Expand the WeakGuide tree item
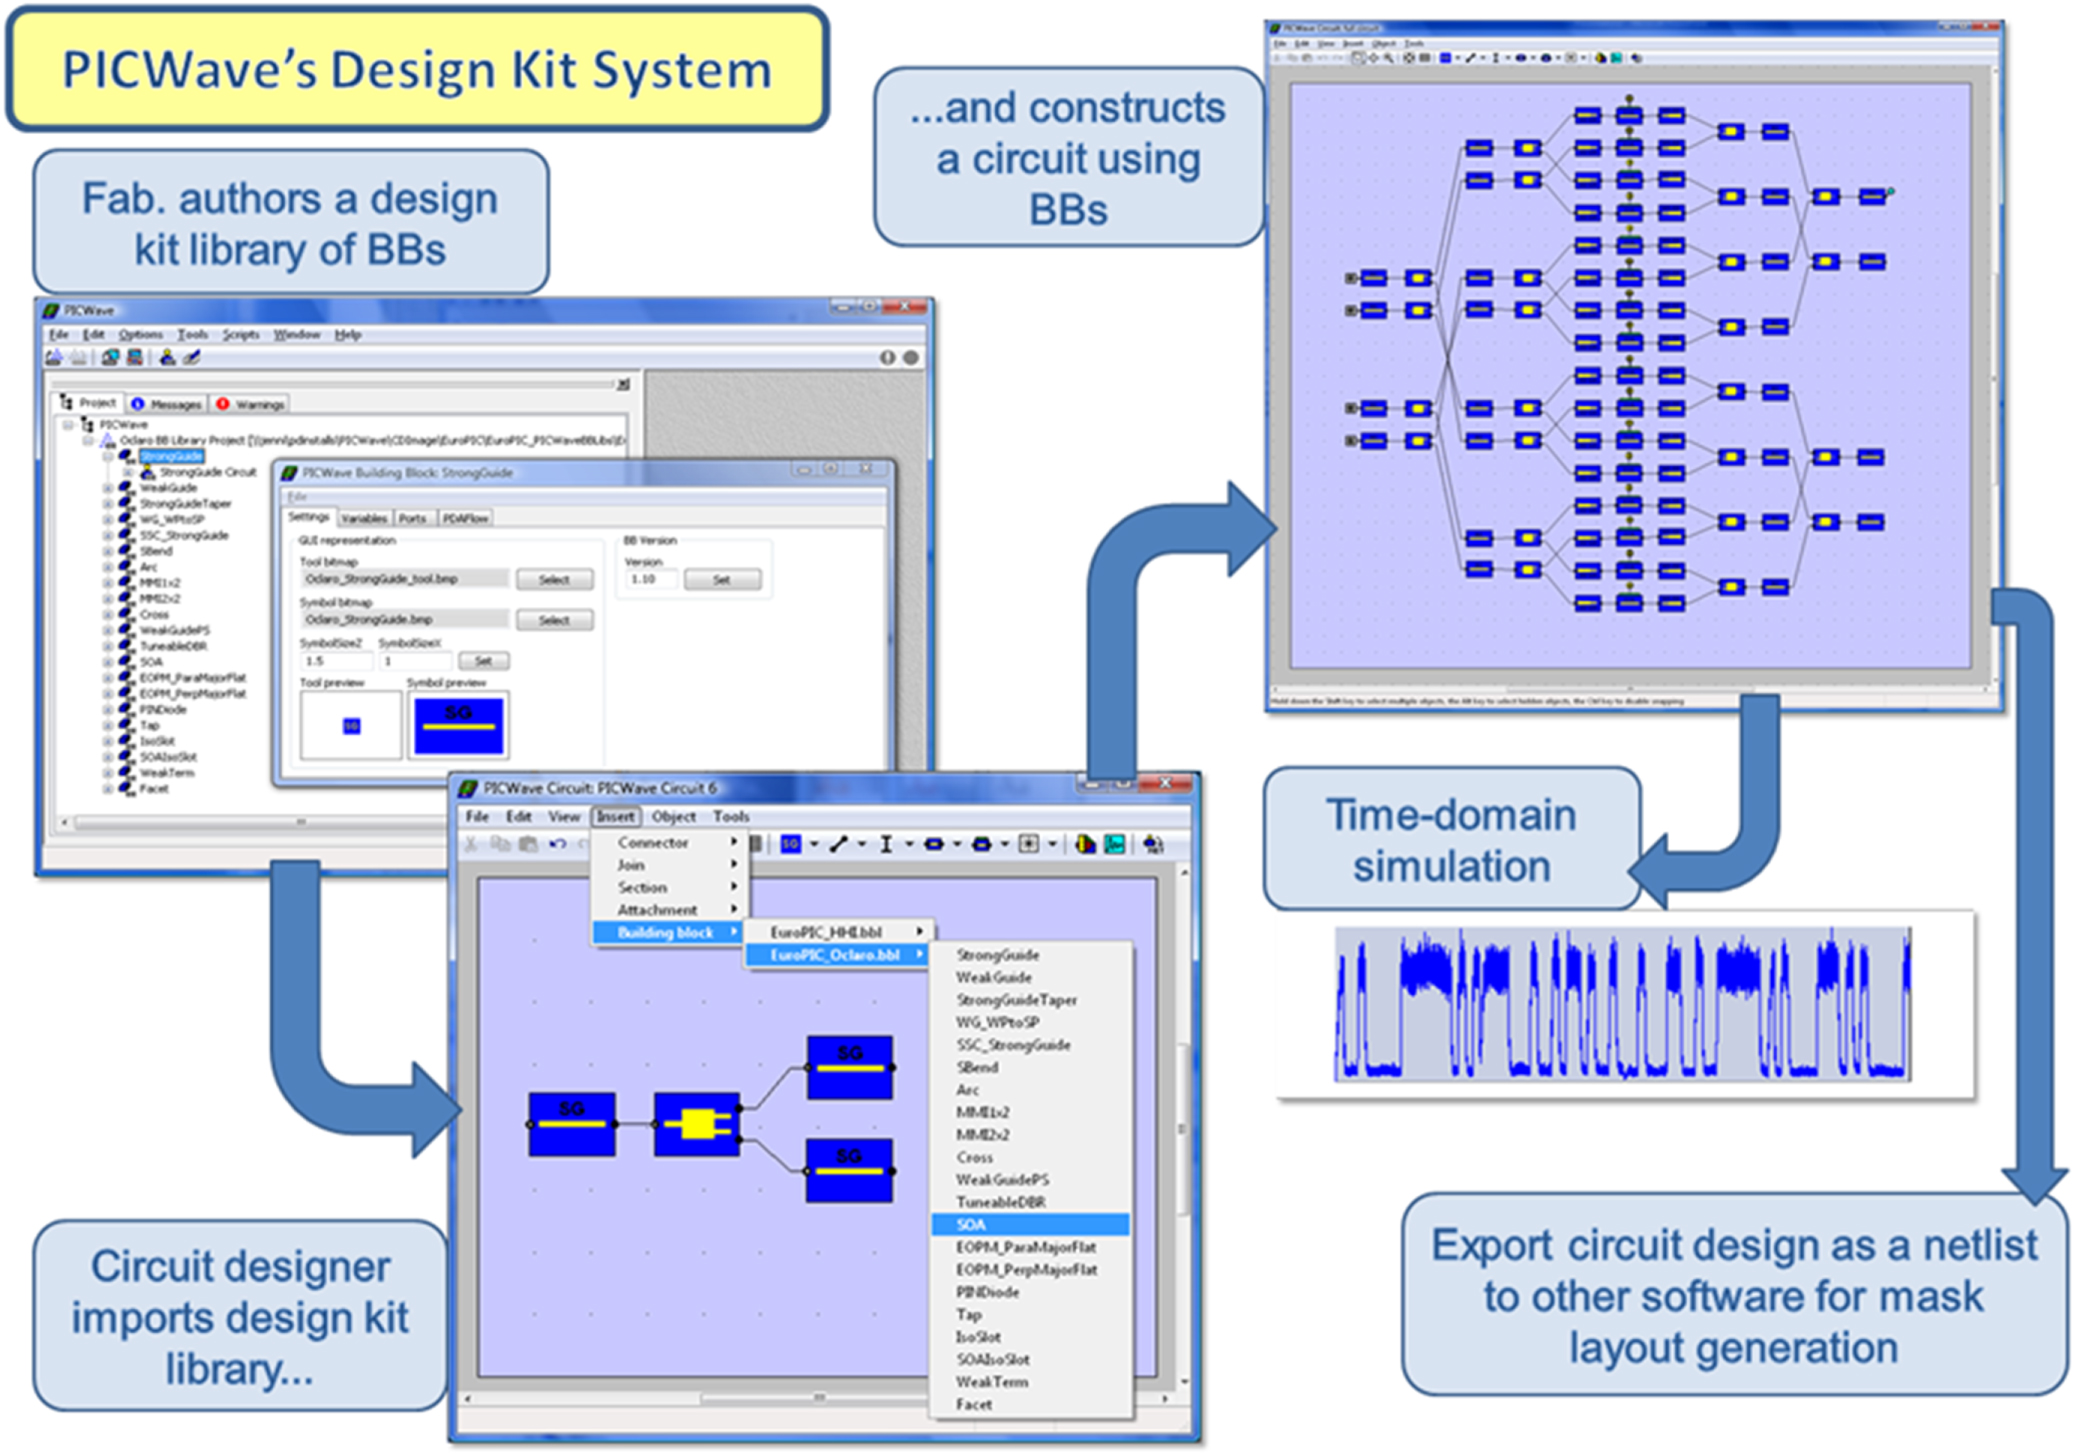Viewport: 2075px width, 1456px height. pyautogui.click(x=108, y=487)
